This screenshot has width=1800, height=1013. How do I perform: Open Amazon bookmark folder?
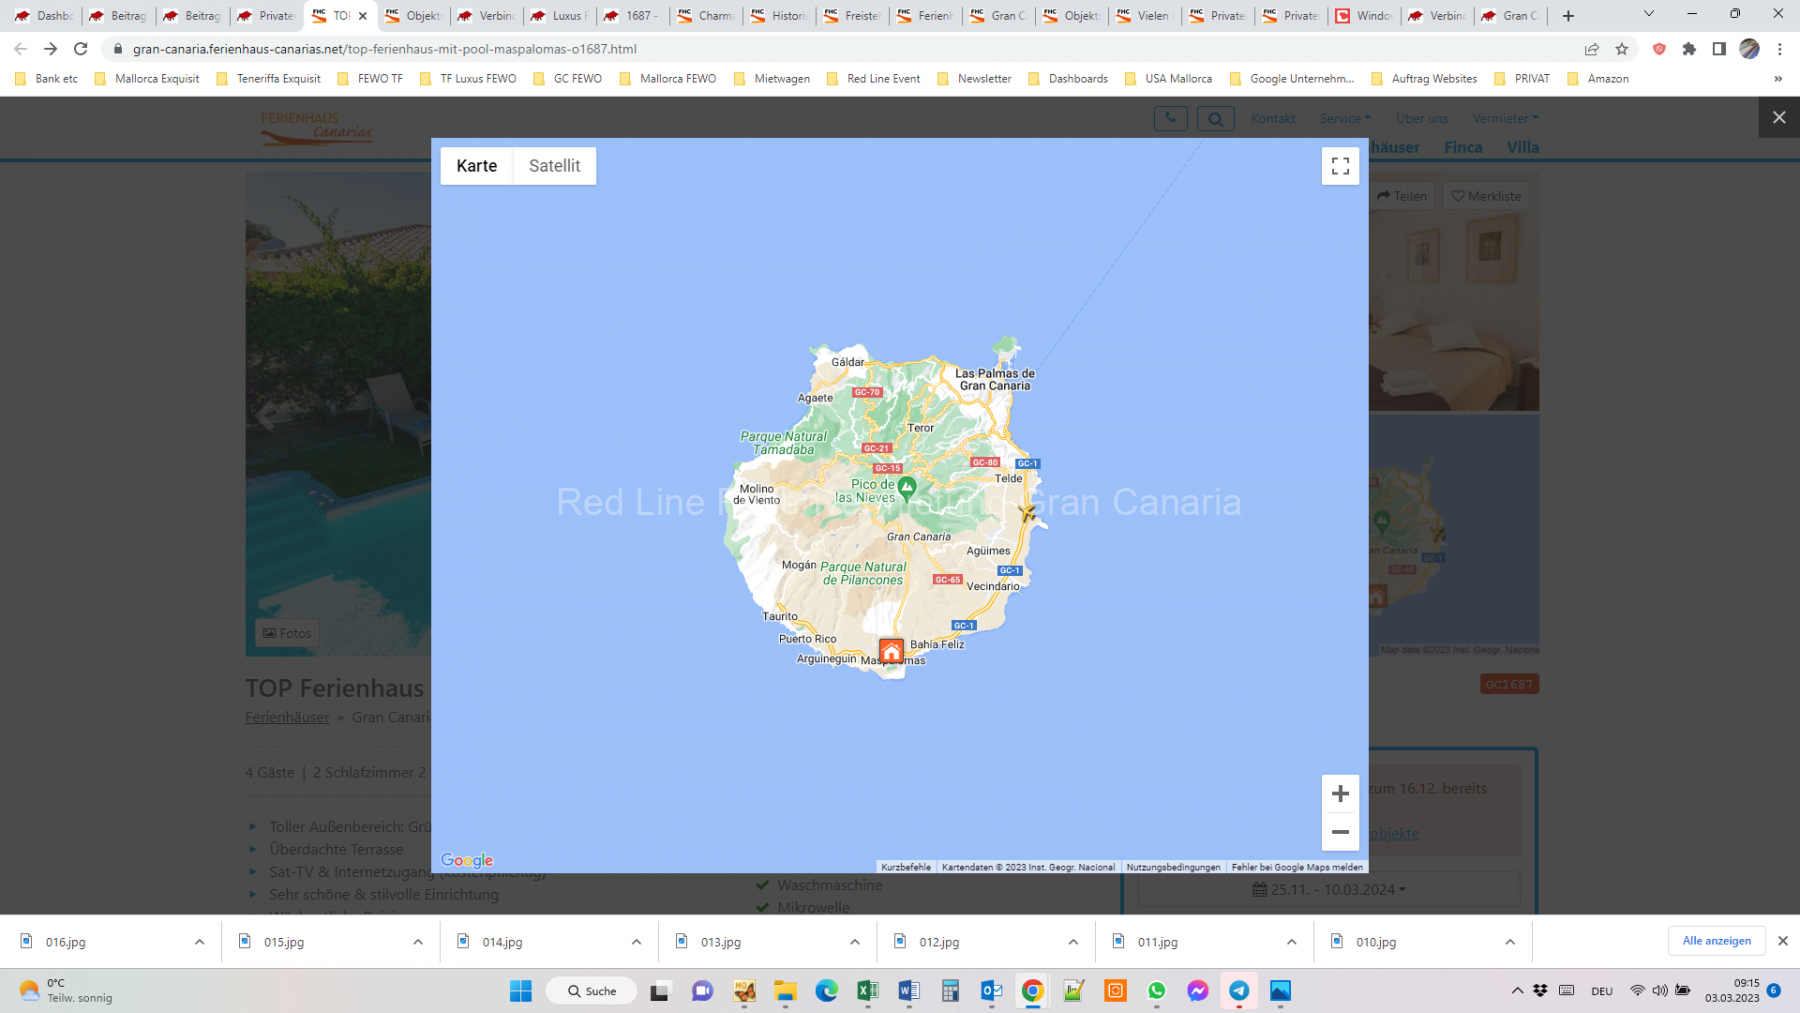coord(1598,79)
